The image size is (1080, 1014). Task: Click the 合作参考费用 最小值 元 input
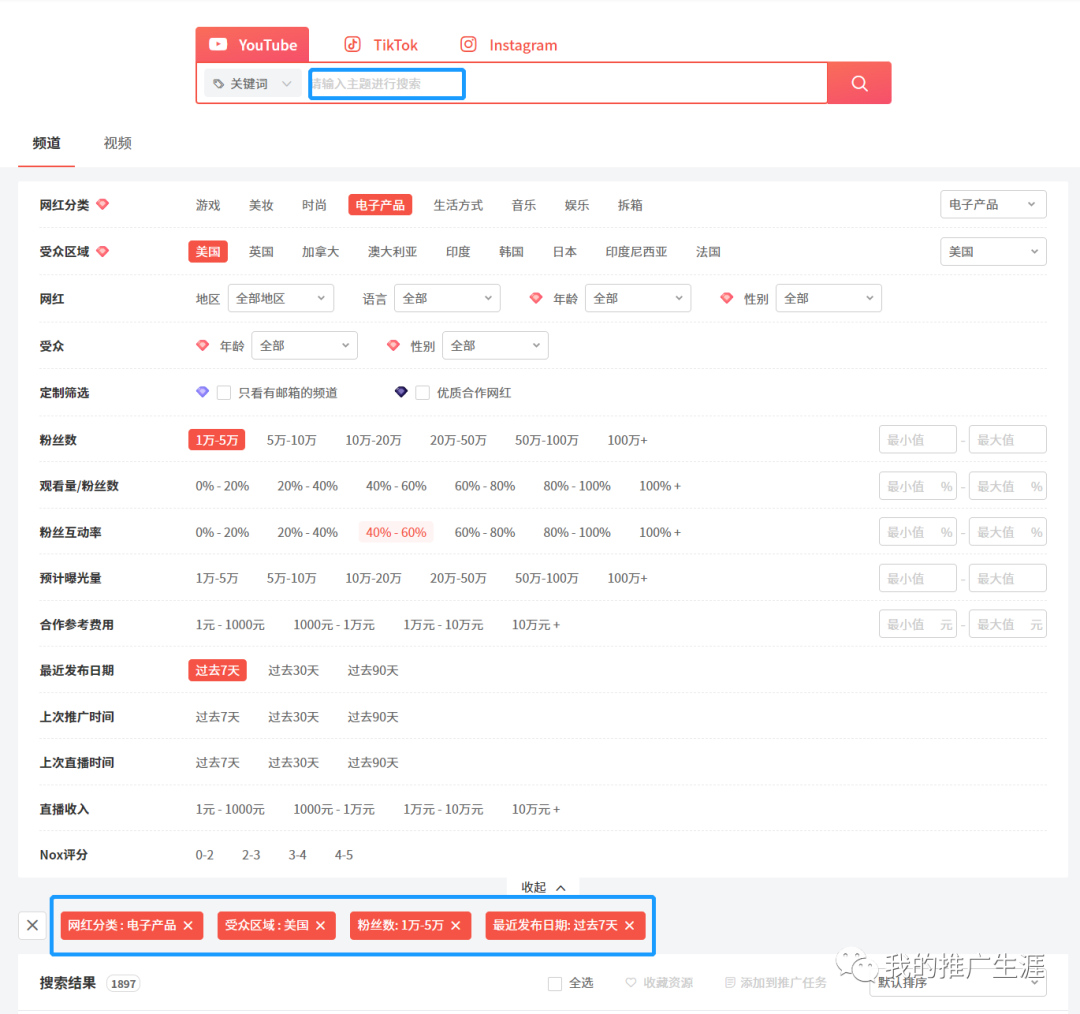pos(917,624)
